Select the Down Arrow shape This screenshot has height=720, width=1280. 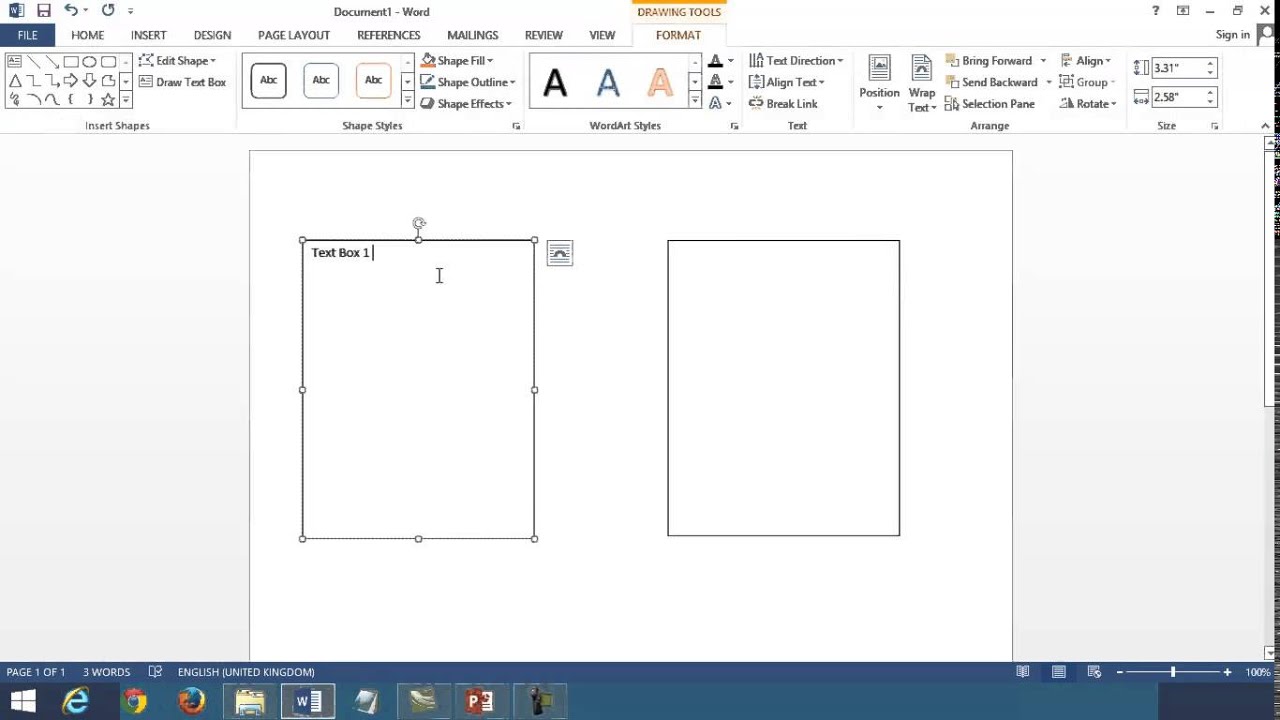(x=90, y=81)
